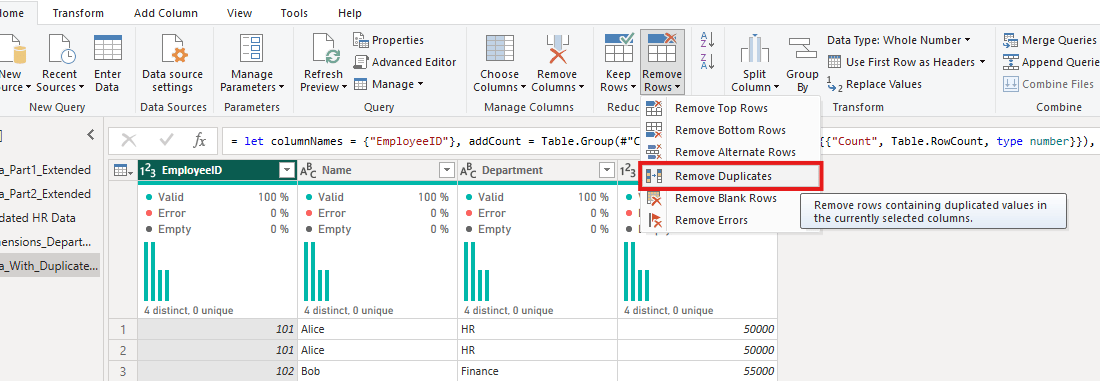Click Replace Values
The image size is (1100, 381).
click(875, 84)
